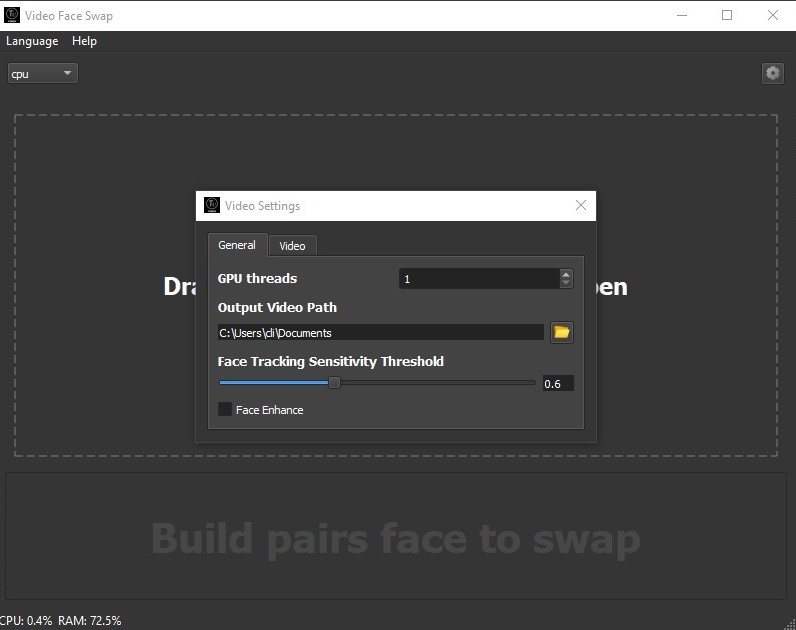Select the General tab
This screenshot has width=796, height=630.
pos(237,245)
